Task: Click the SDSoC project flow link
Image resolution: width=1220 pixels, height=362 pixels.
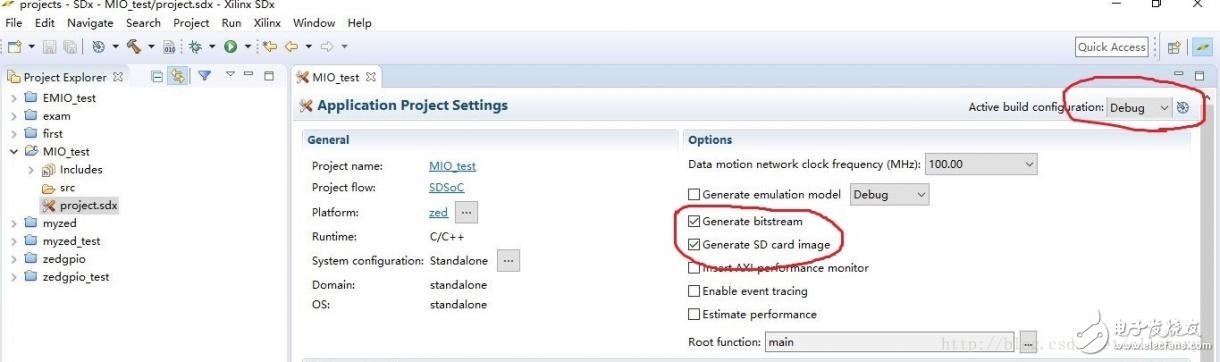Action: [x=446, y=188]
